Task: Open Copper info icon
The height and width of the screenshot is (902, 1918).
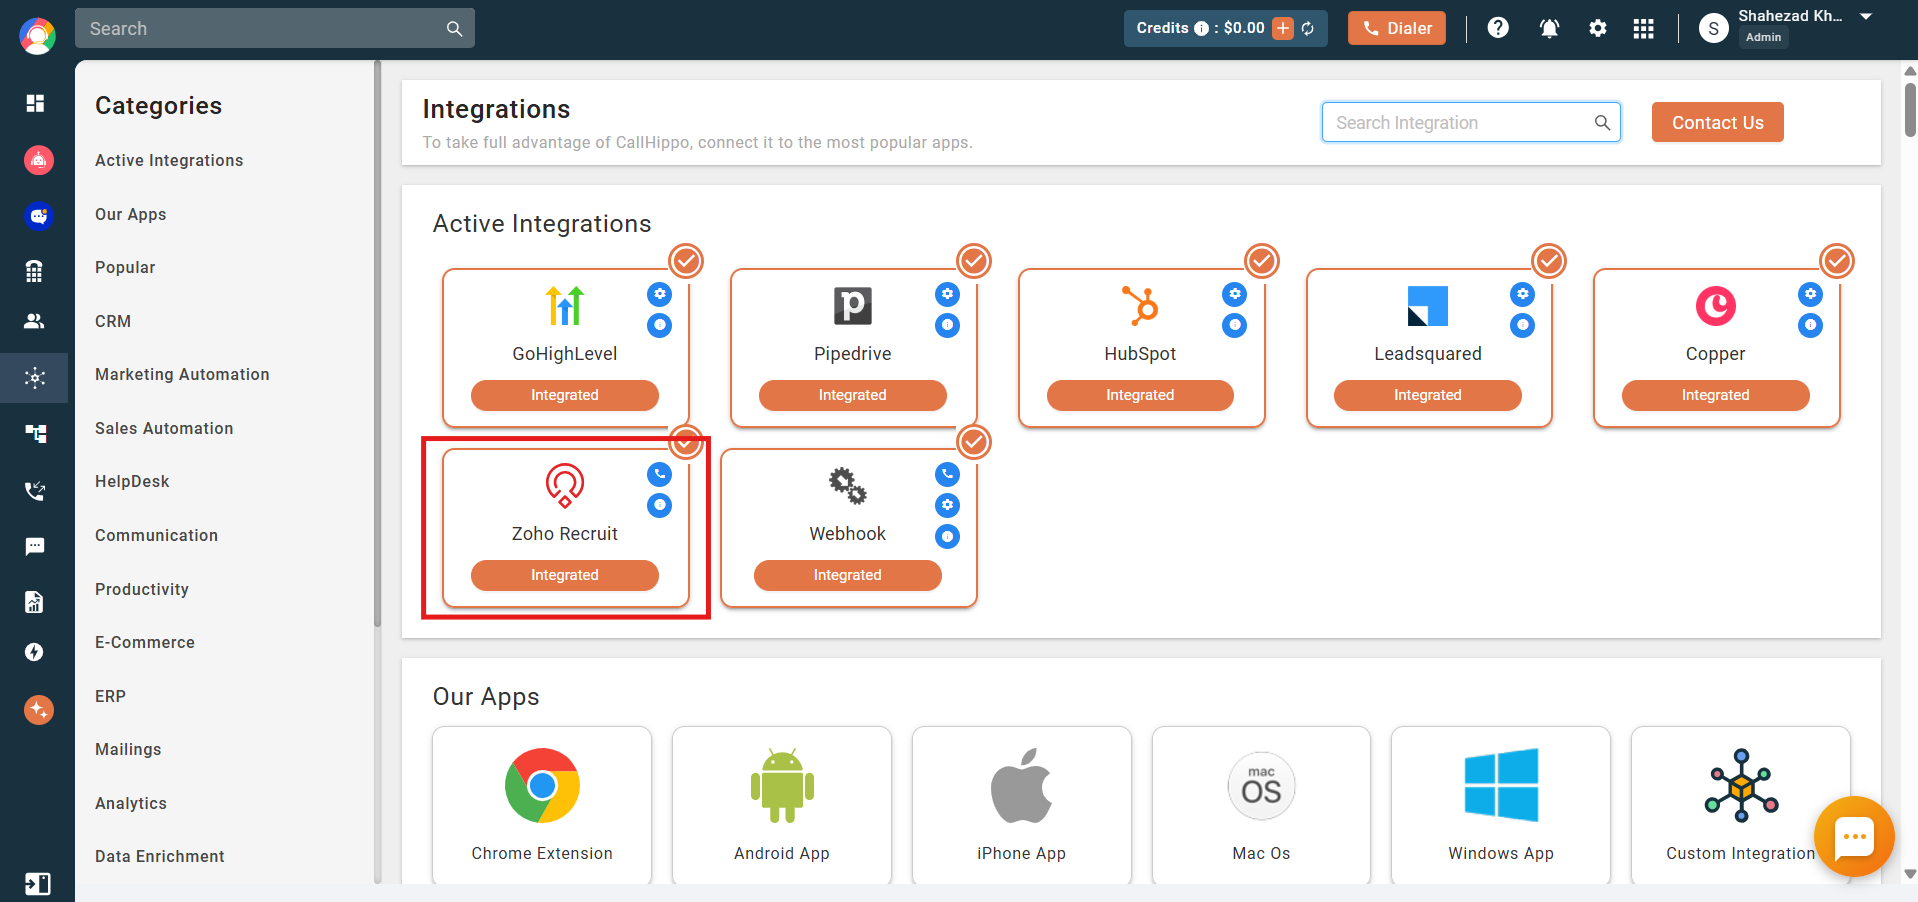Action: tap(1810, 325)
